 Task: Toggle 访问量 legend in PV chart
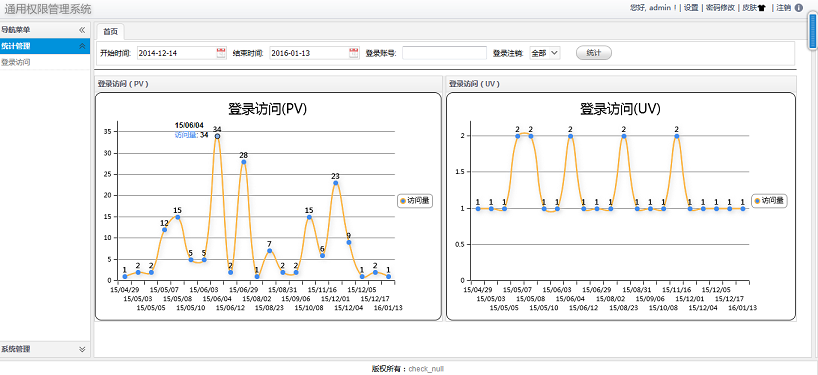(x=415, y=200)
